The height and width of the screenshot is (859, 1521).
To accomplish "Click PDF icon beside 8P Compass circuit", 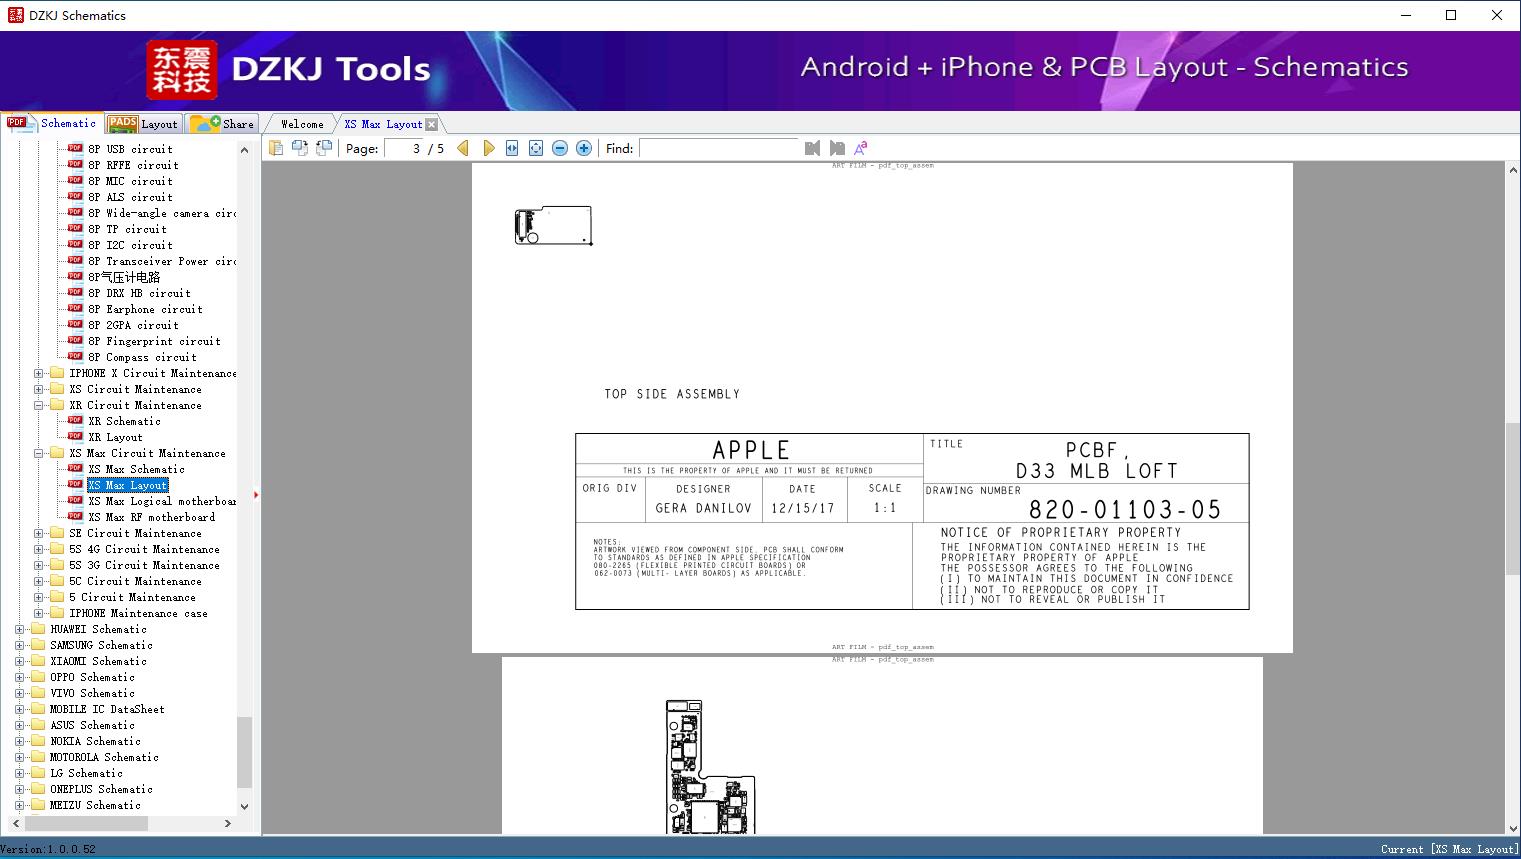I will (x=75, y=356).
